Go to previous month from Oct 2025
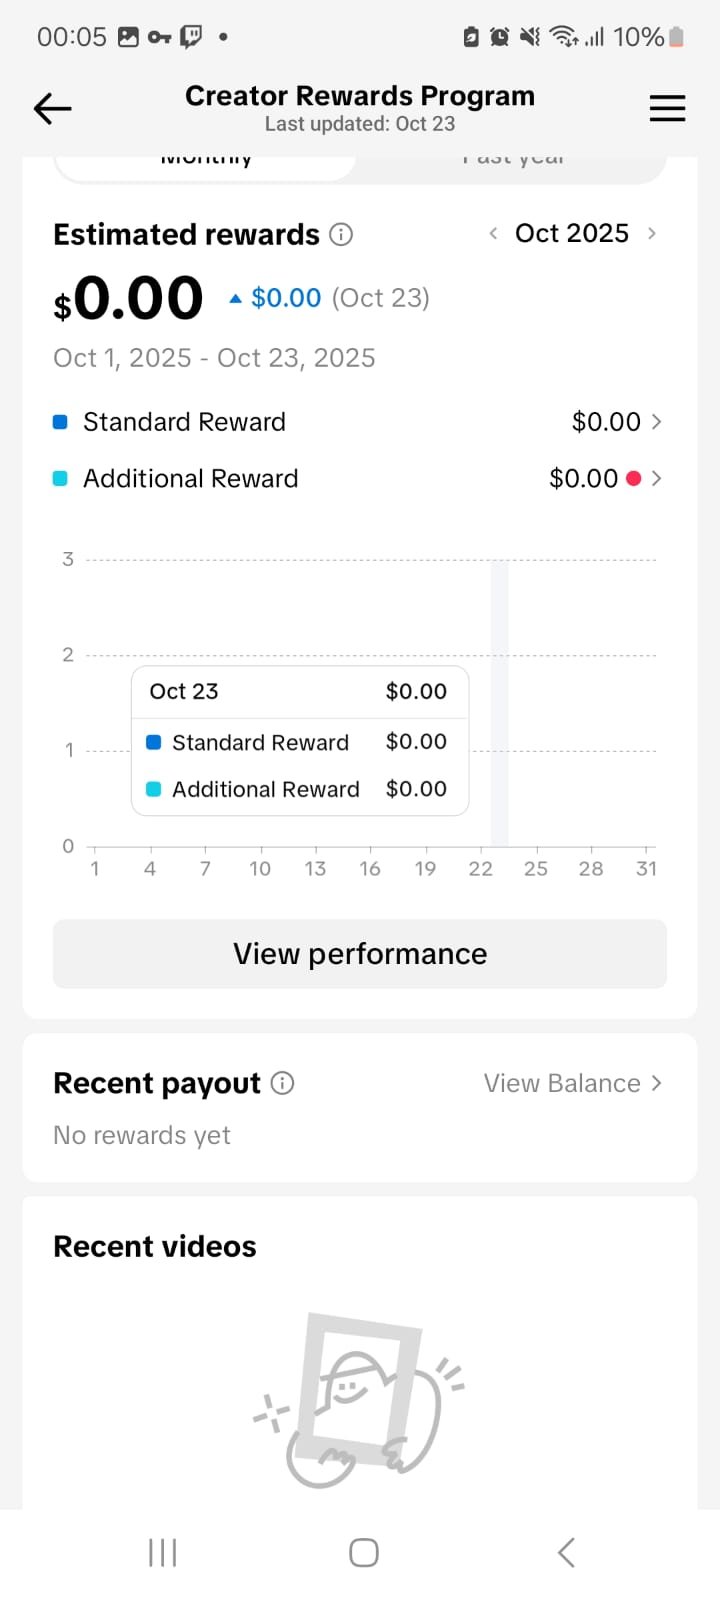720x1600 pixels. (x=493, y=234)
